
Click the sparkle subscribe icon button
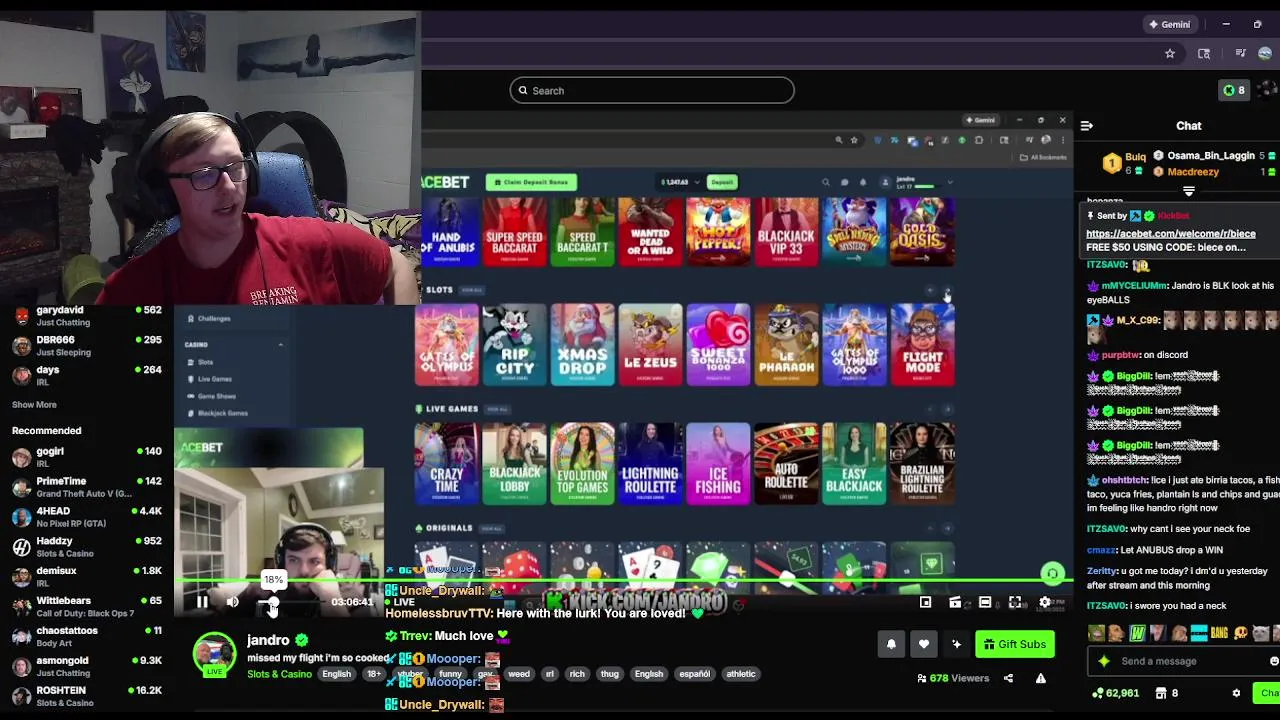point(956,644)
